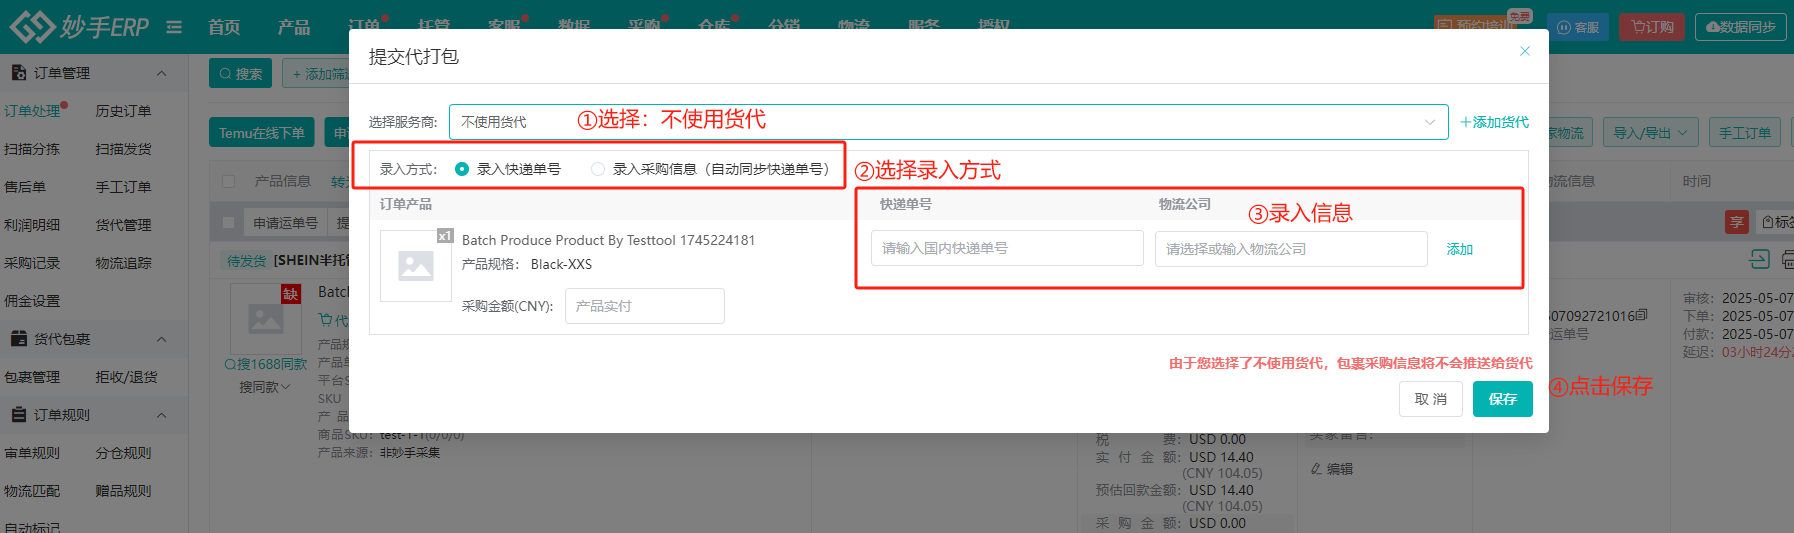Click the 妙手ERP logo

[80, 27]
